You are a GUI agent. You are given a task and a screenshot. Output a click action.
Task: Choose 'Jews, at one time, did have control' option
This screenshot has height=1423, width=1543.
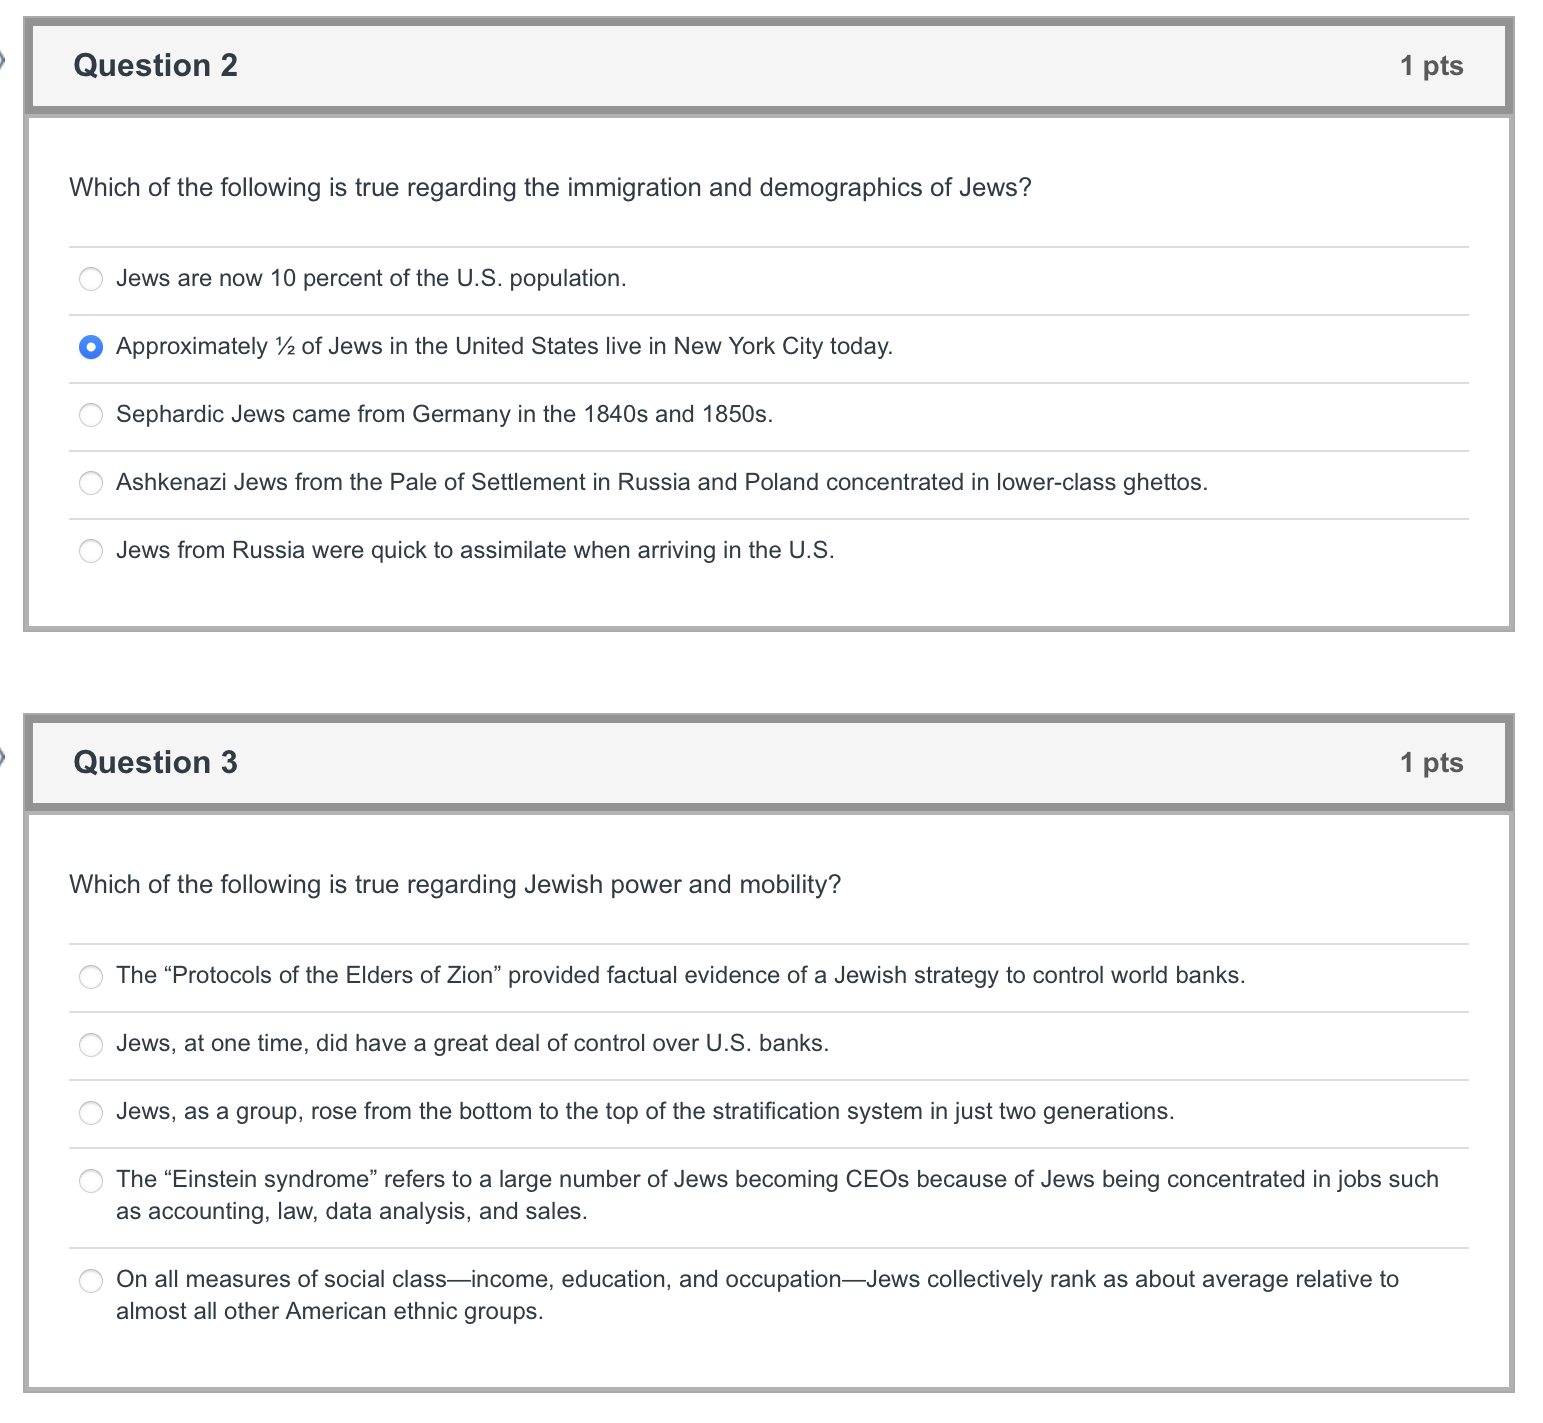tap(91, 1044)
